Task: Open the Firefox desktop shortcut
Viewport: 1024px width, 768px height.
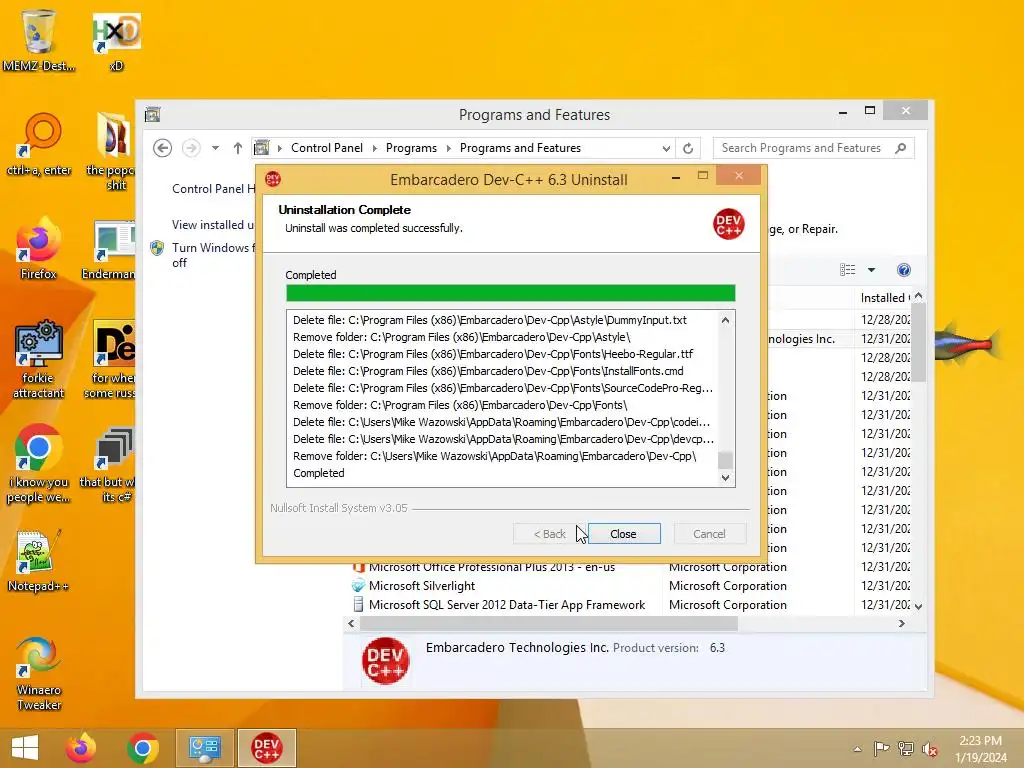Action: pyautogui.click(x=39, y=249)
